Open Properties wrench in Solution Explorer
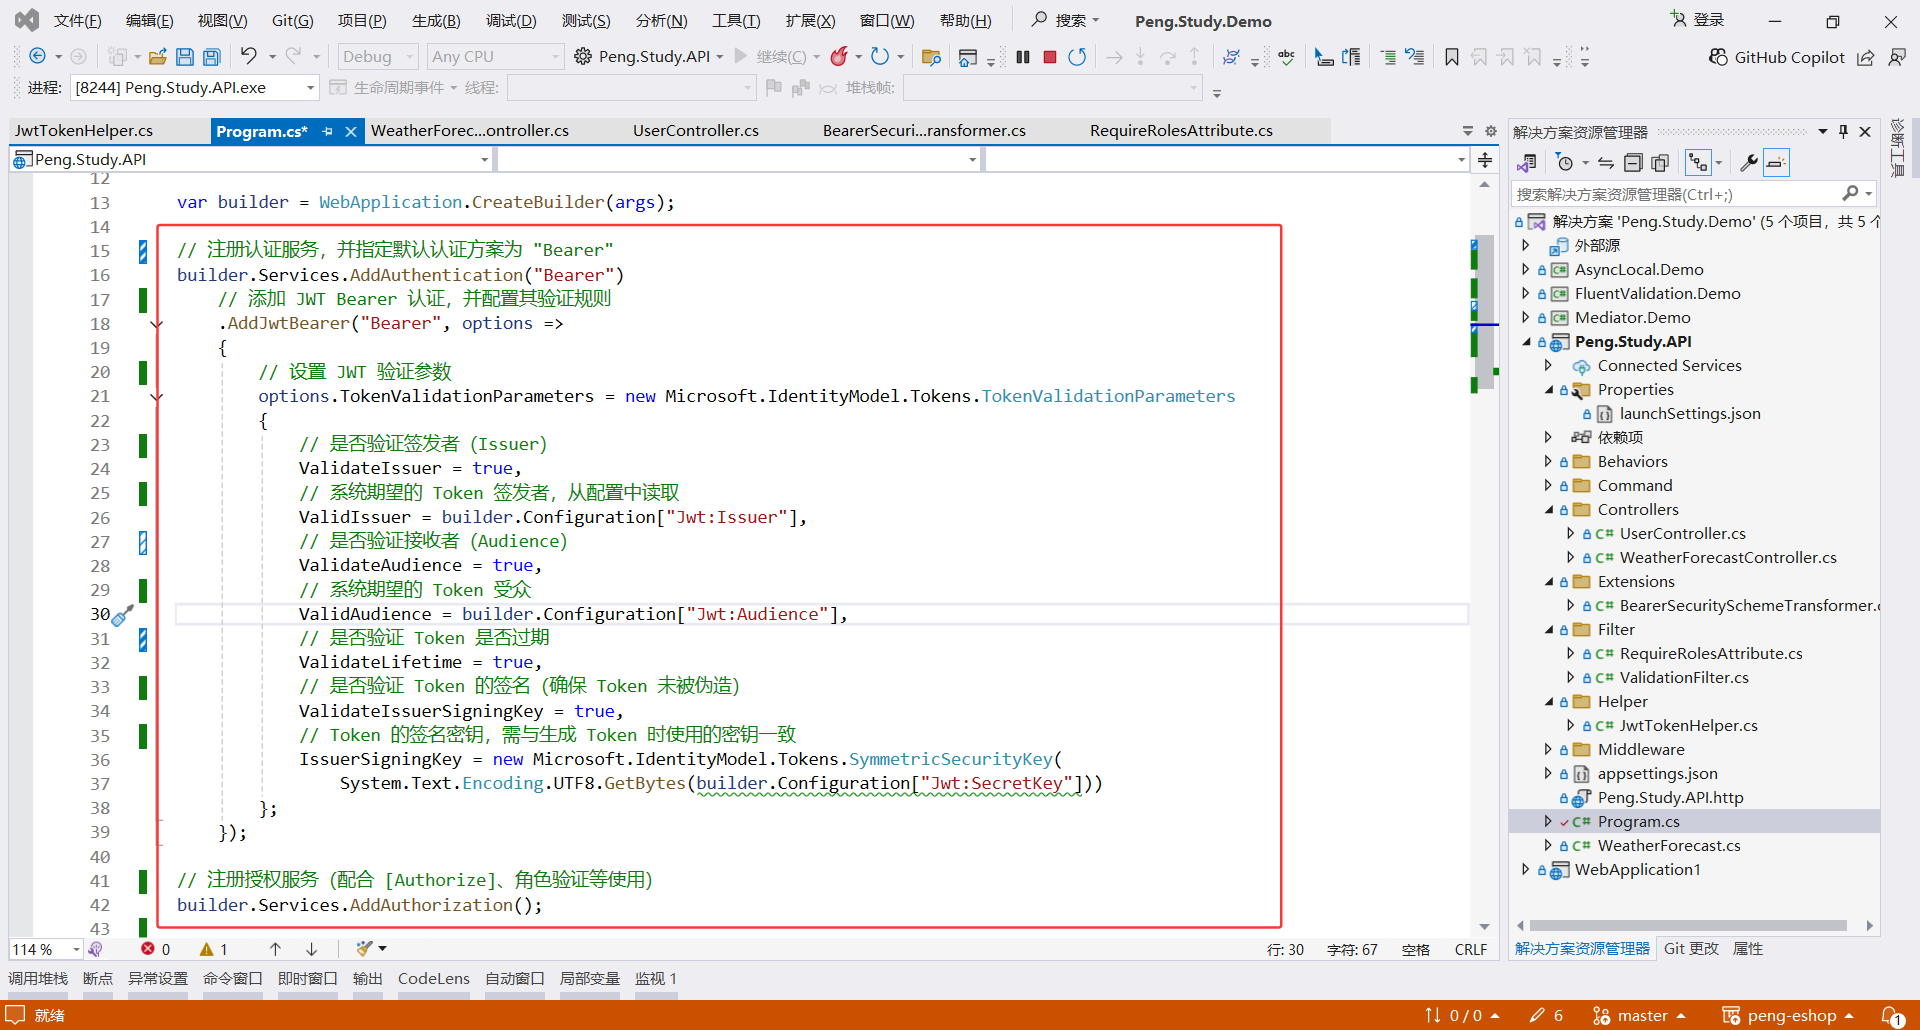The image size is (1920, 1030). (1749, 163)
